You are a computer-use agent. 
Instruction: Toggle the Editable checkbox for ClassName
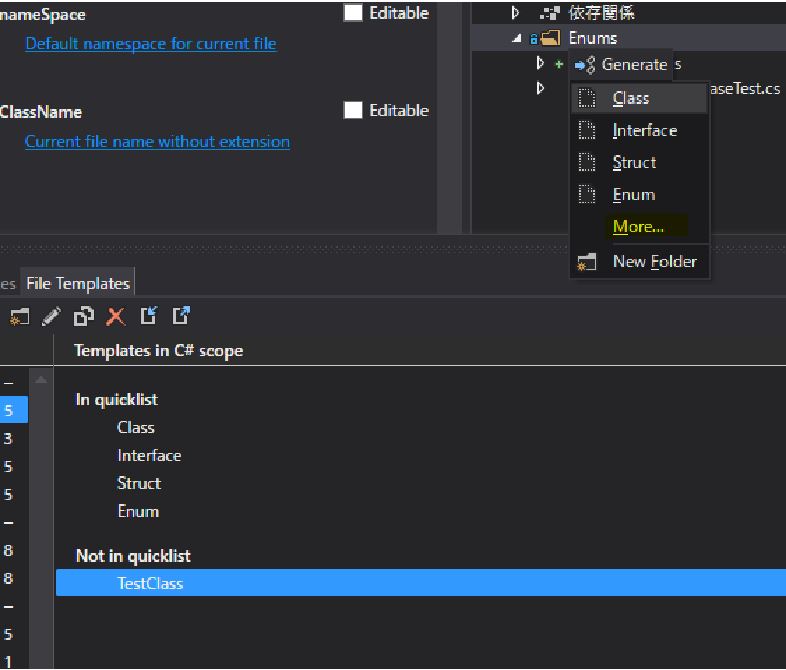[x=353, y=110]
